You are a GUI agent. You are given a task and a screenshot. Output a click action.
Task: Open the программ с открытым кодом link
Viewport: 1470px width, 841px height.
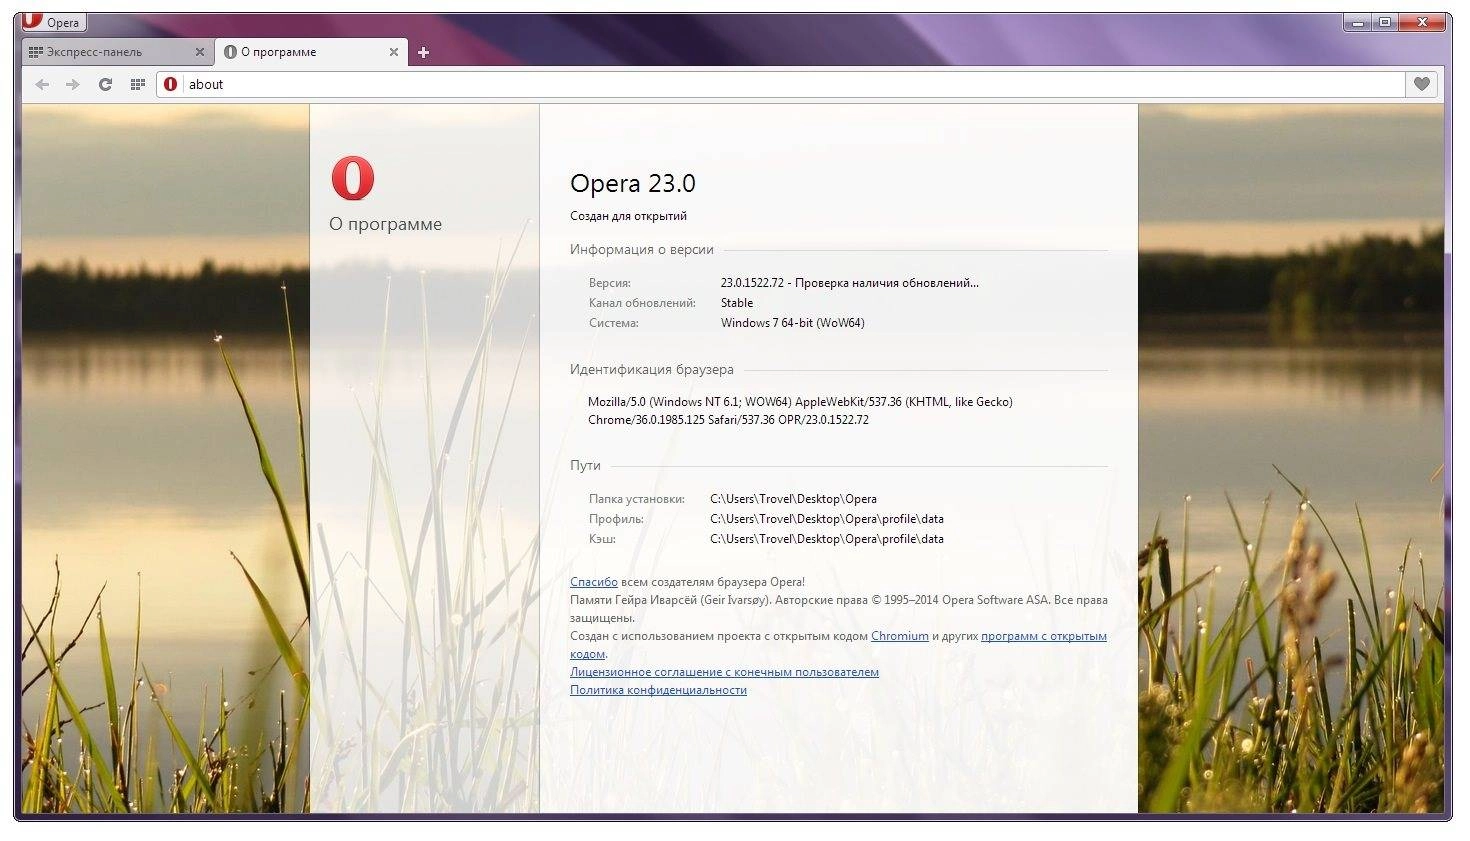[1044, 635]
